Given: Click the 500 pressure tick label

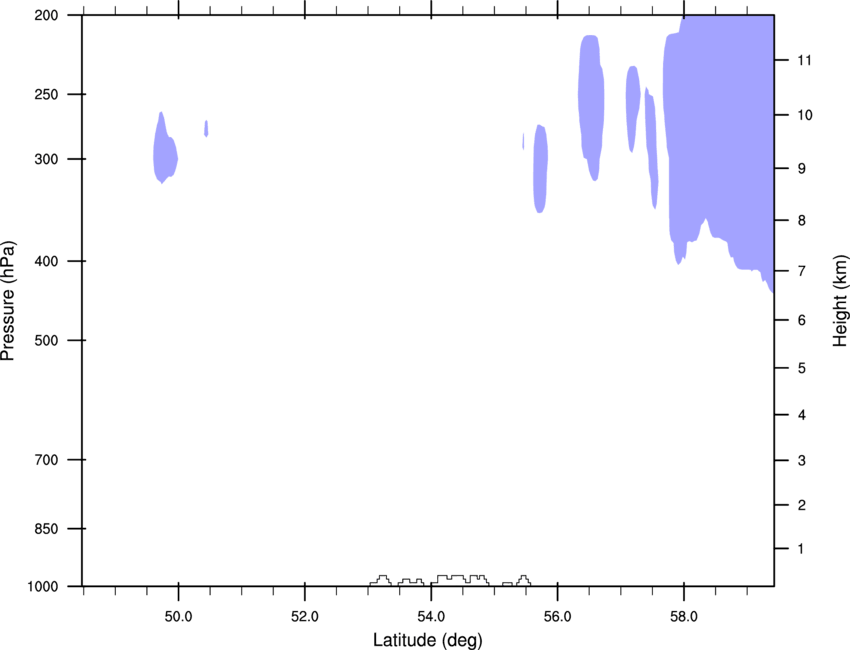Looking at the screenshot, I should 46,340.
